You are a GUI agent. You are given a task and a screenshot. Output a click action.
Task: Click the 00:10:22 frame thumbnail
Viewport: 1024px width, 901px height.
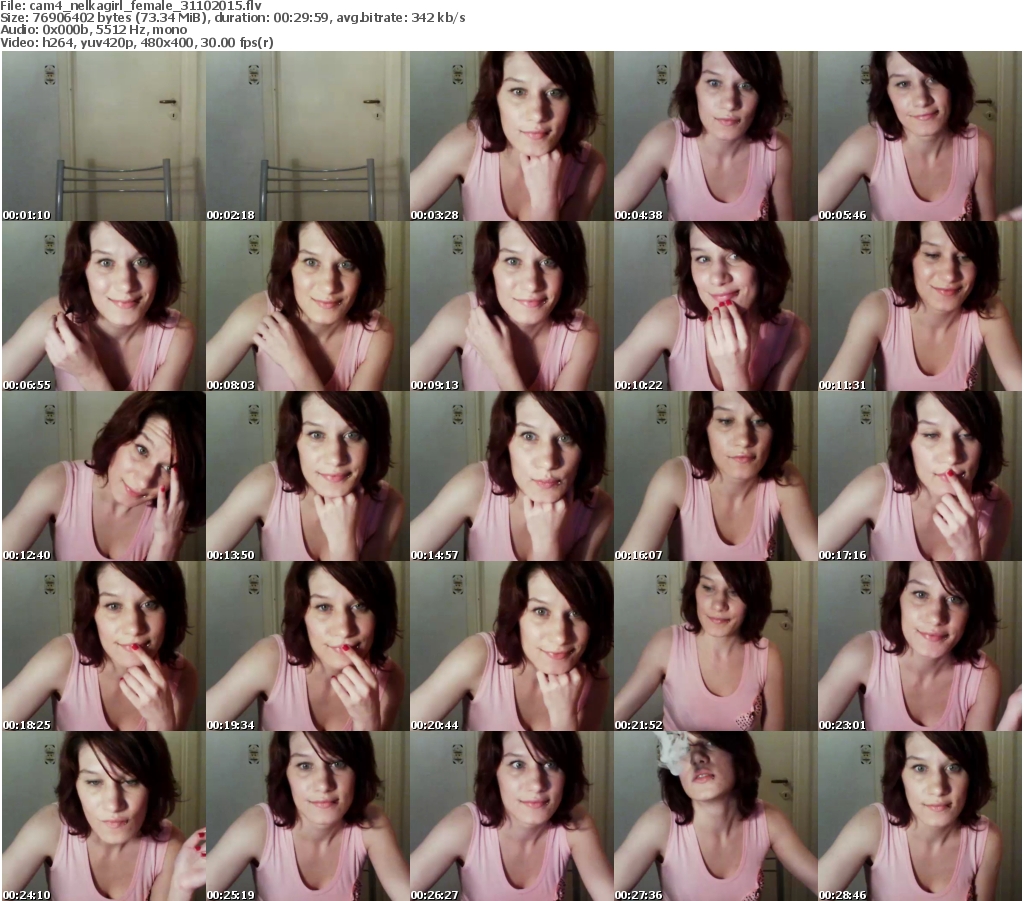pyautogui.click(x=715, y=306)
